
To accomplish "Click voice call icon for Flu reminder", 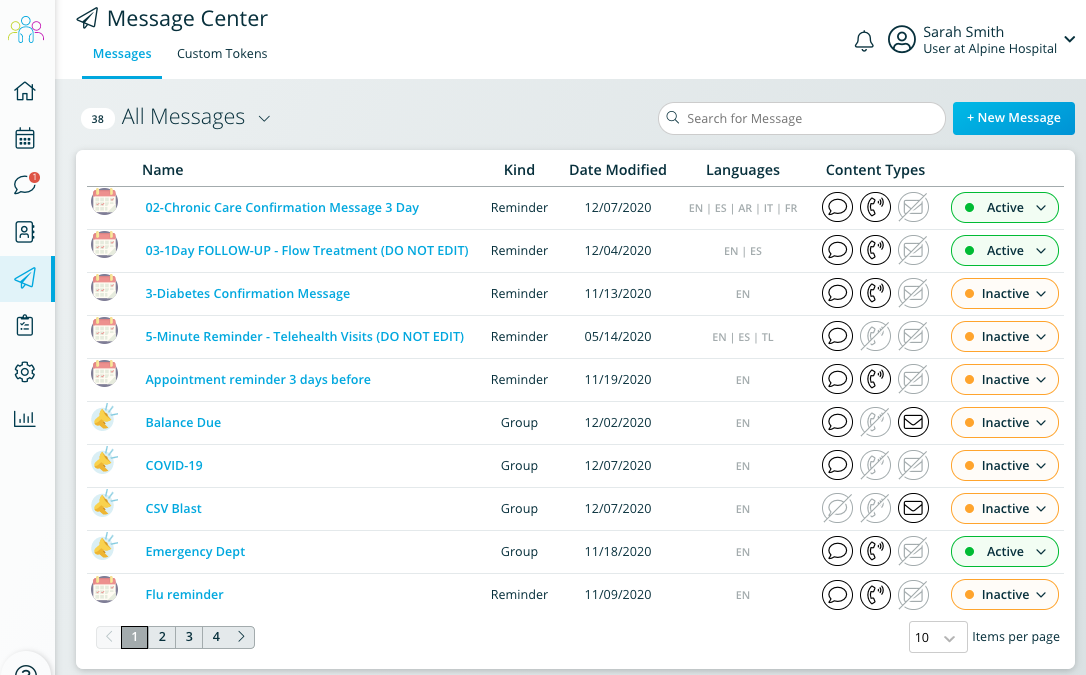I will [875, 595].
